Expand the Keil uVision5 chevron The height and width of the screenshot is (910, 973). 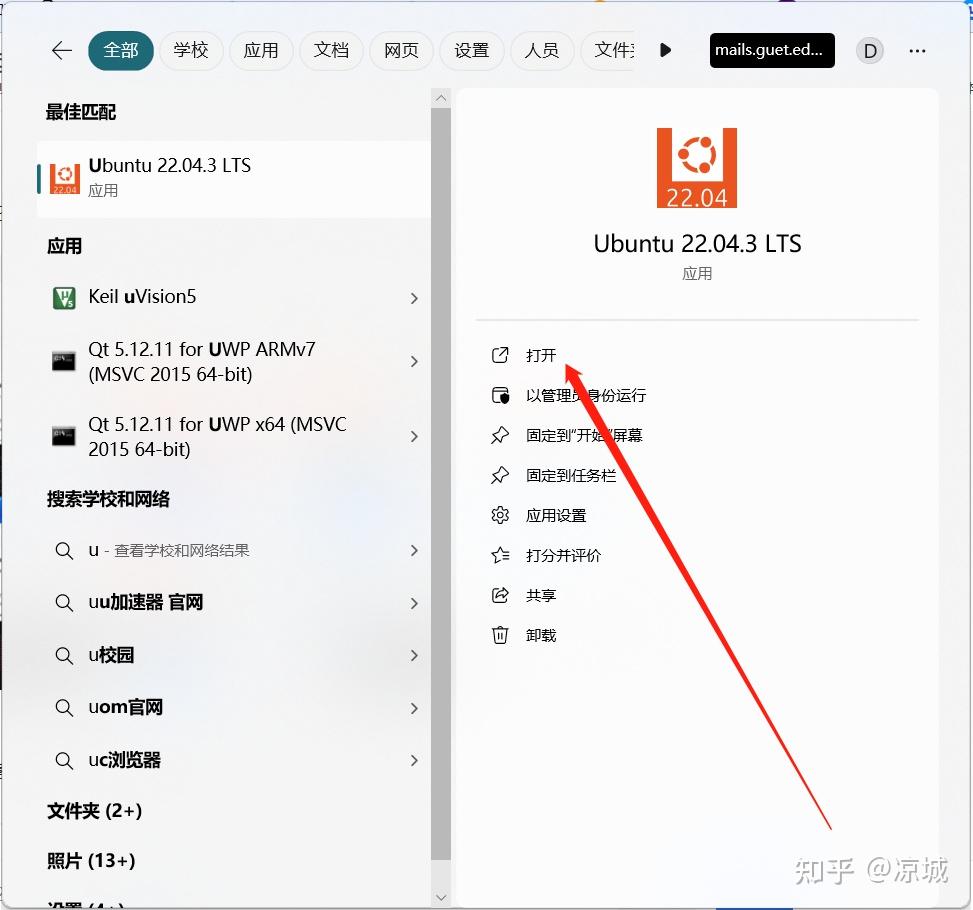point(414,299)
